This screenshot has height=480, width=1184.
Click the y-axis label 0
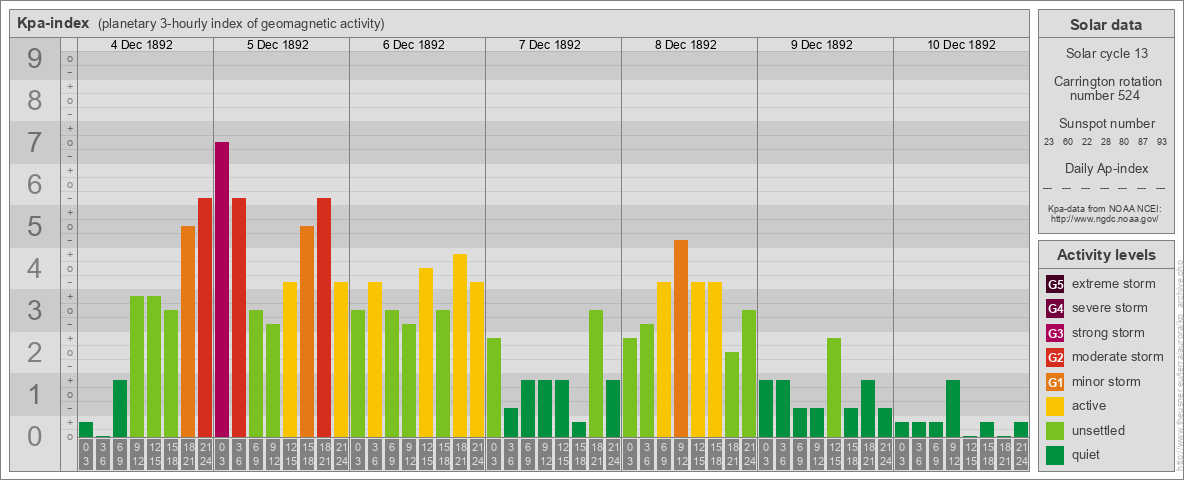(35, 436)
